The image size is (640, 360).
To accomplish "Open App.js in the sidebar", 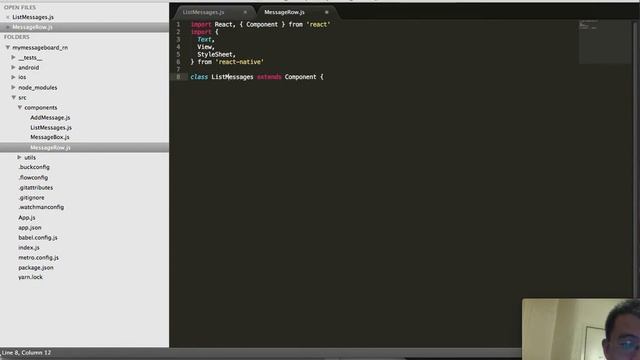I will (27, 218).
